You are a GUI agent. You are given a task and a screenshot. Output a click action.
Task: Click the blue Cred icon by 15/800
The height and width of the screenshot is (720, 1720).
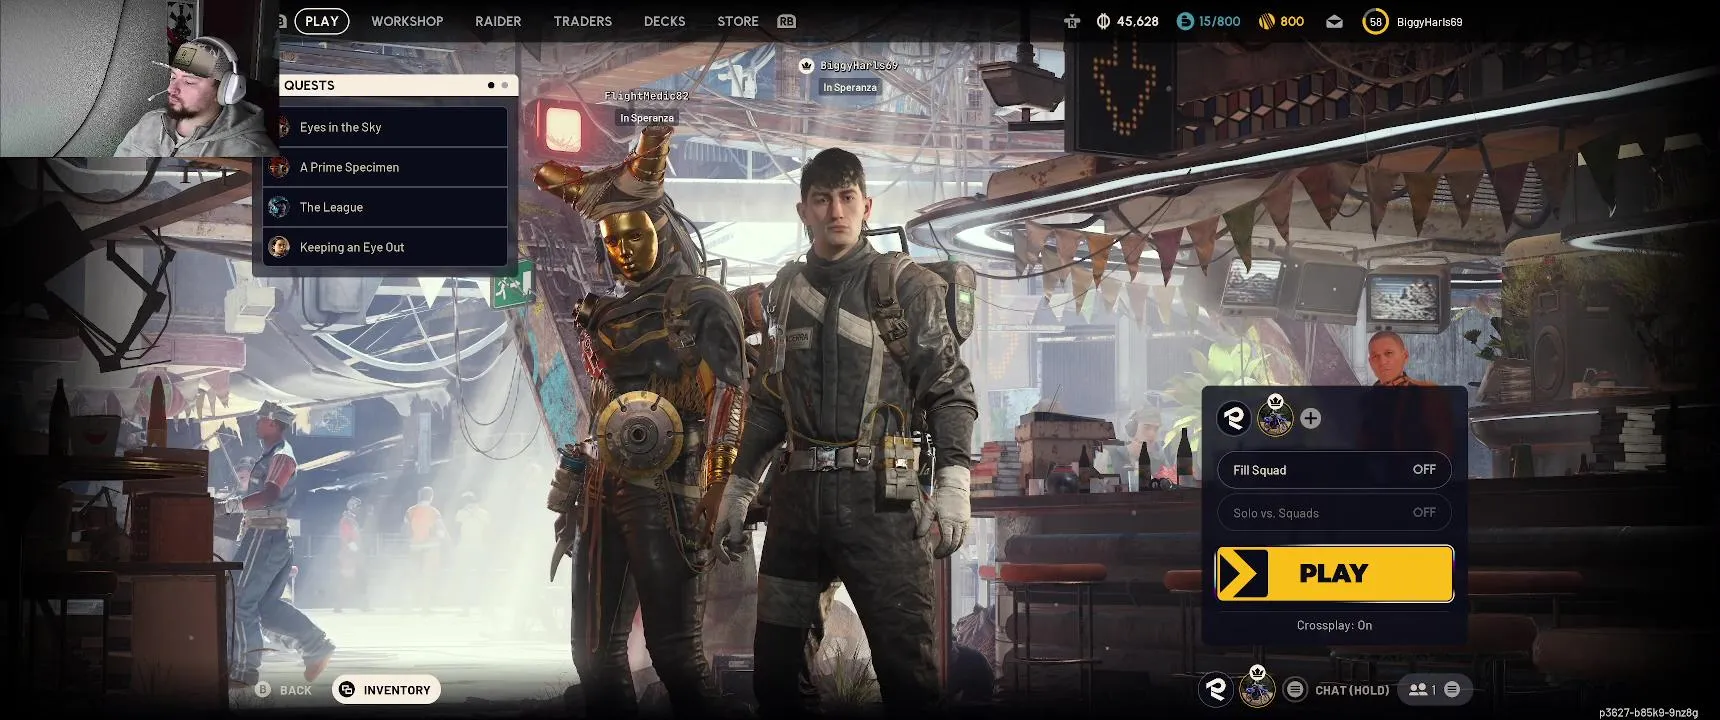(1185, 21)
